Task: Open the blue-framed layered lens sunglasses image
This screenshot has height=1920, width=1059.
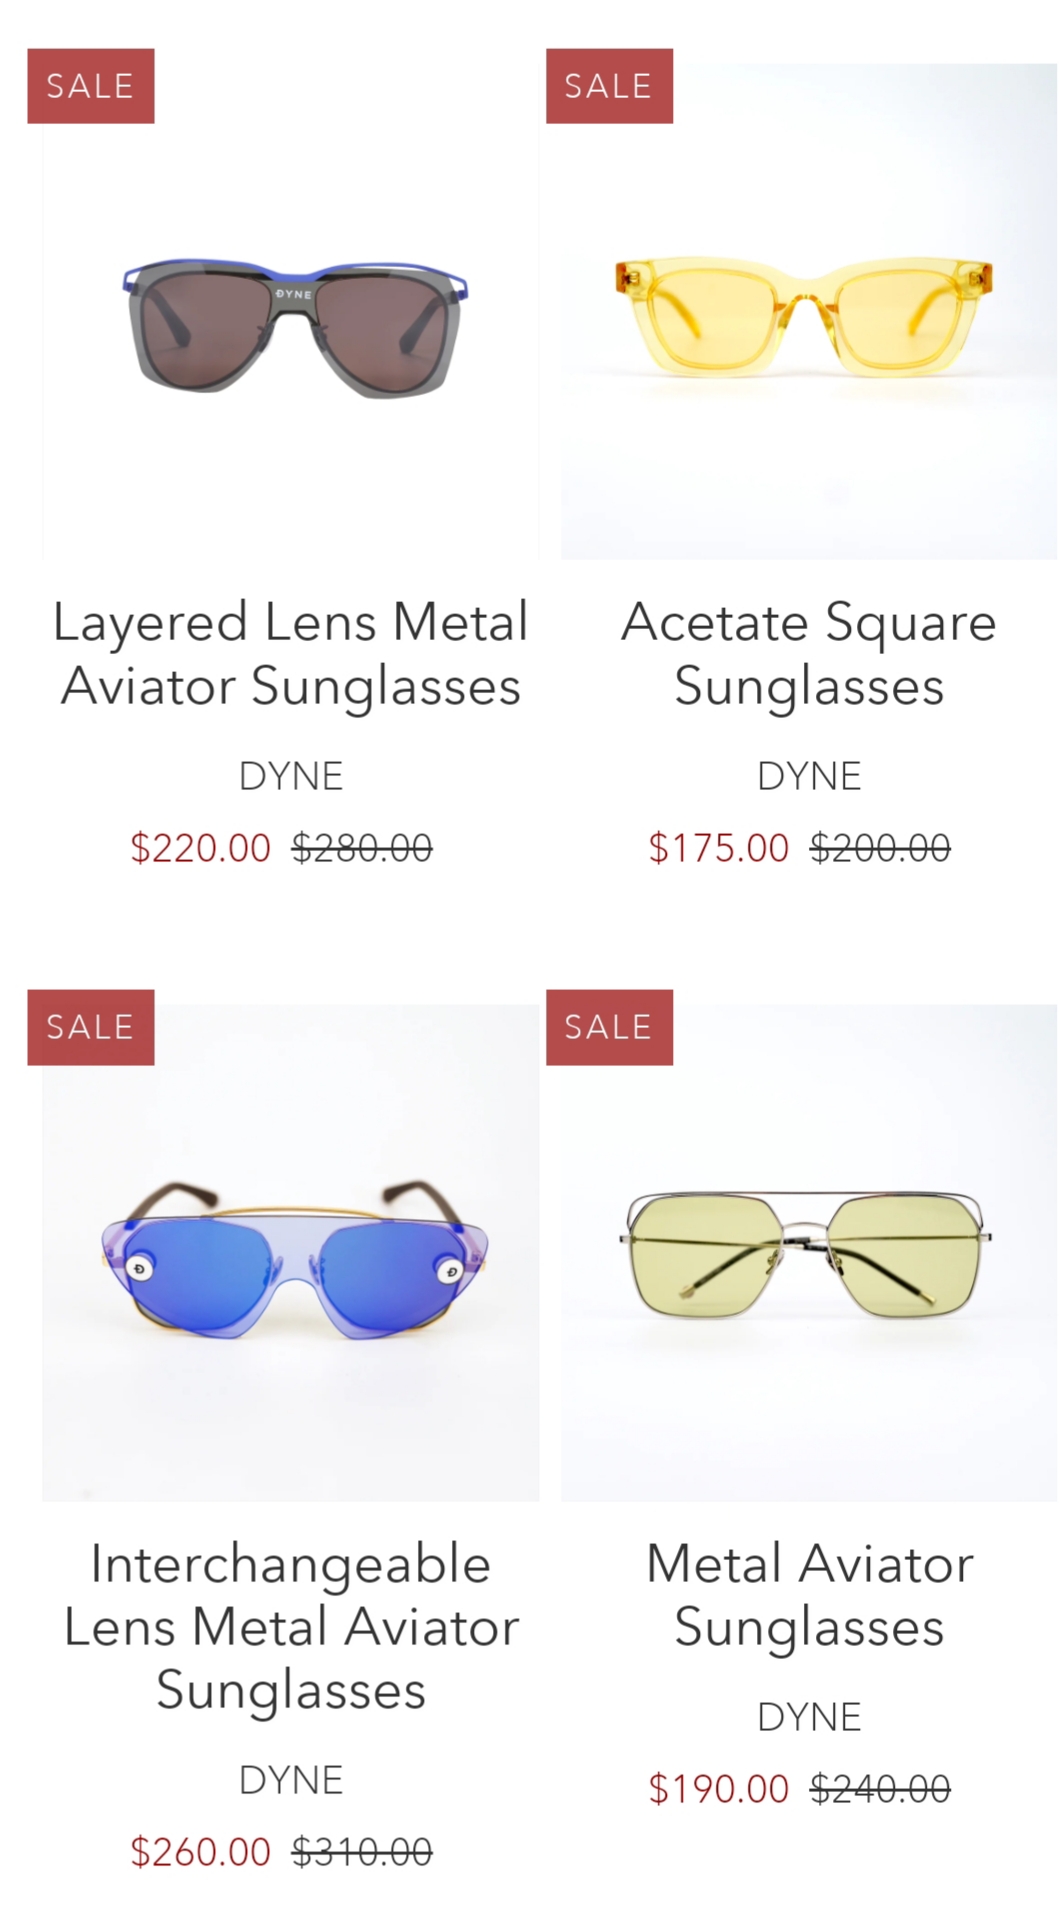Action: pos(290,311)
